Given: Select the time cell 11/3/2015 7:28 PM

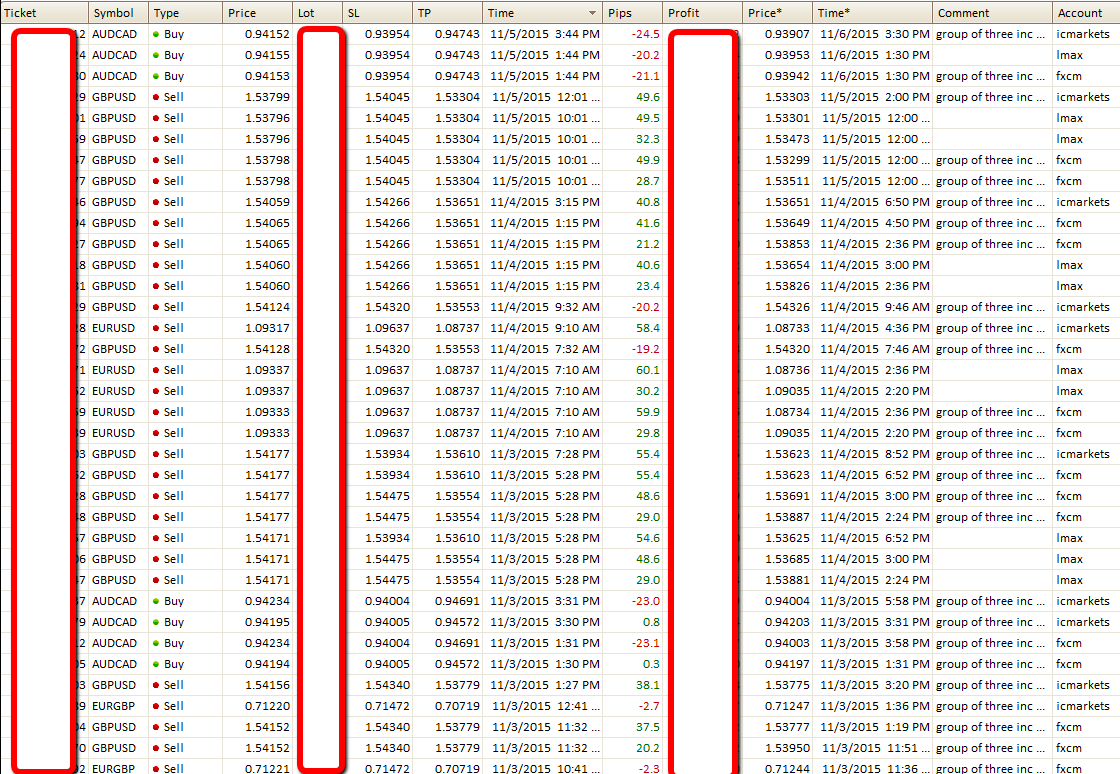Looking at the screenshot, I should pyautogui.click(x=544, y=454).
